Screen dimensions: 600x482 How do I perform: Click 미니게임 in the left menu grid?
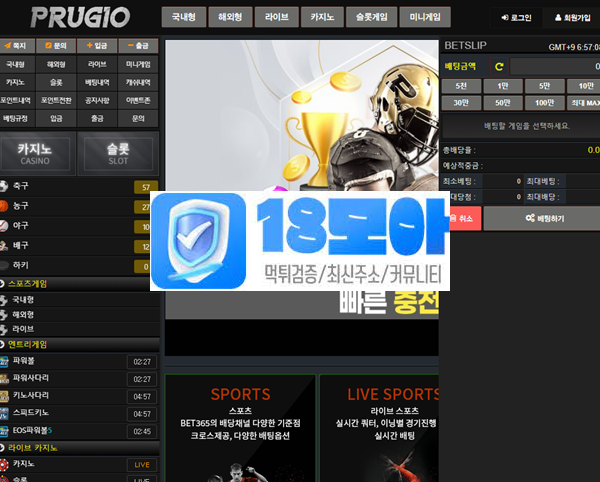click(x=138, y=64)
